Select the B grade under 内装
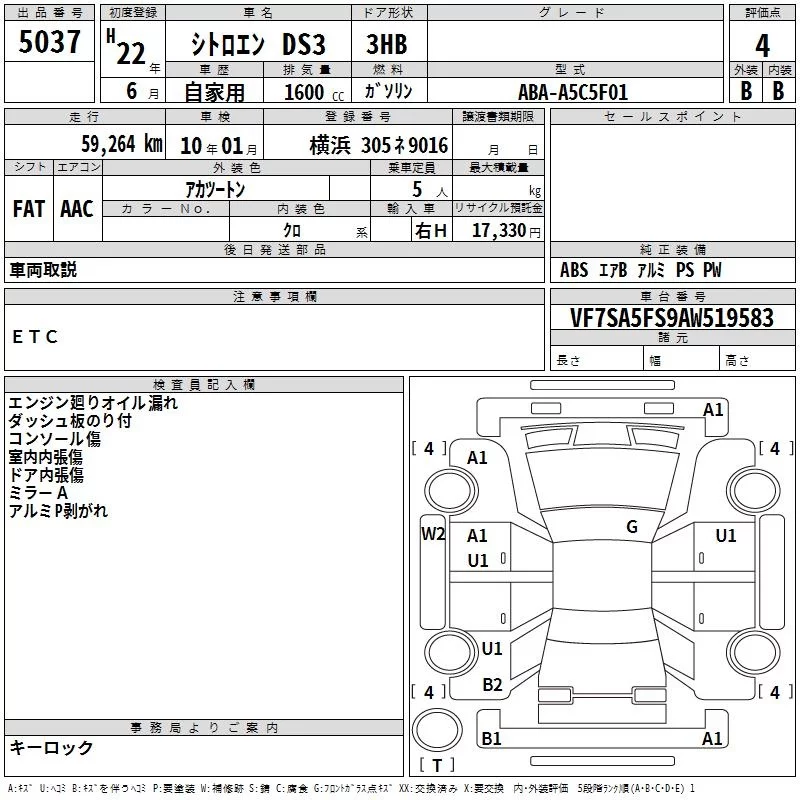Viewport: 800px width, 800px height. click(x=778, y=91)
